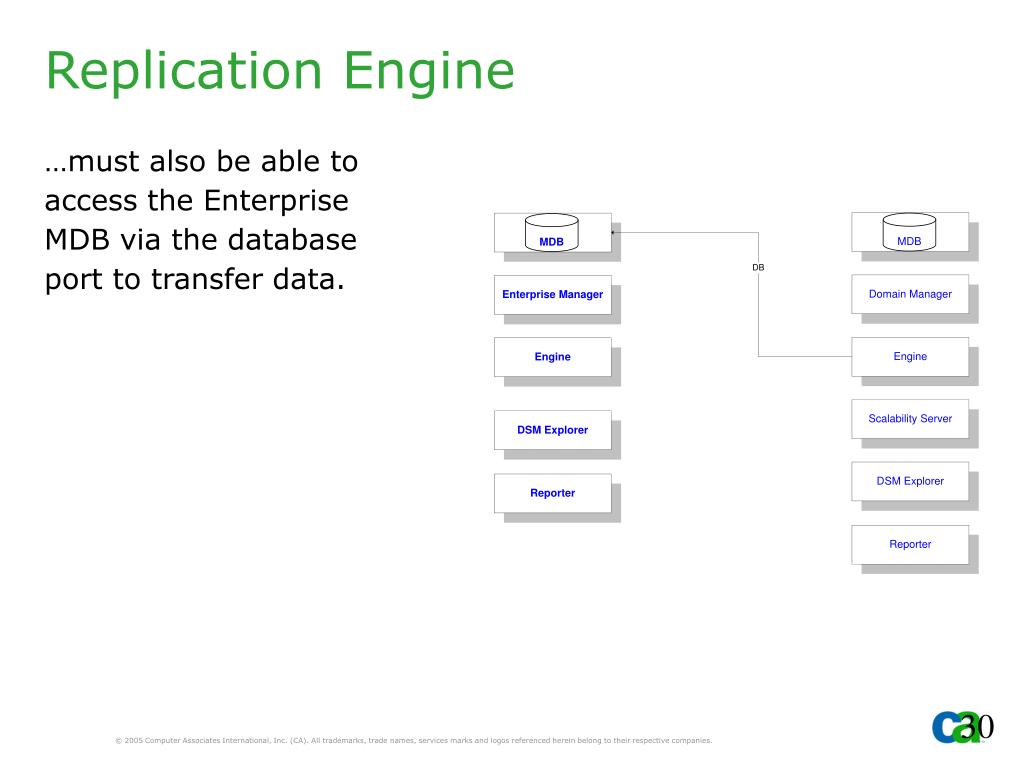Click the "Replication Engine" slide title
The image size is (1024, 768).
coord(280,71)
